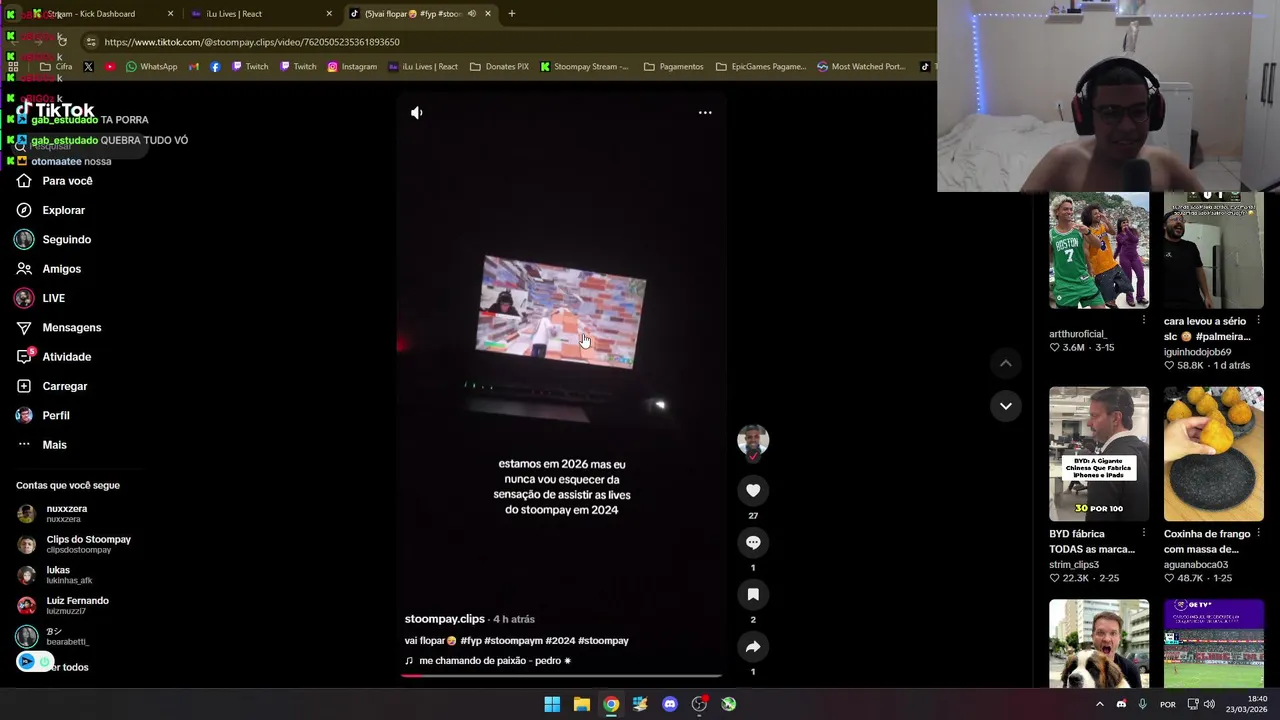The width and height of the screenshot is (1280, 720).
Task: Like the video with the heart icon
Action: (753, 490)
